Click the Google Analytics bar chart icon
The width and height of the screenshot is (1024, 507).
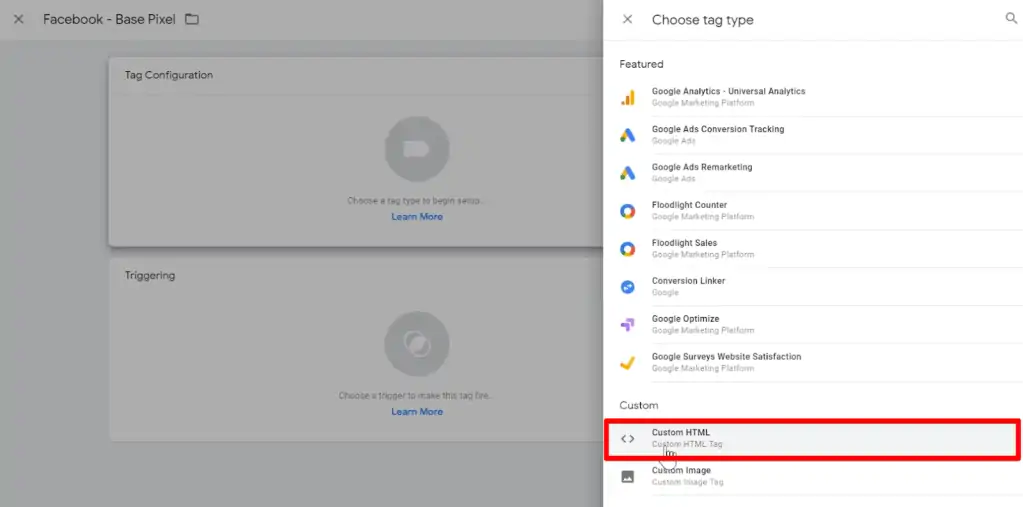[x=628, y=97]
